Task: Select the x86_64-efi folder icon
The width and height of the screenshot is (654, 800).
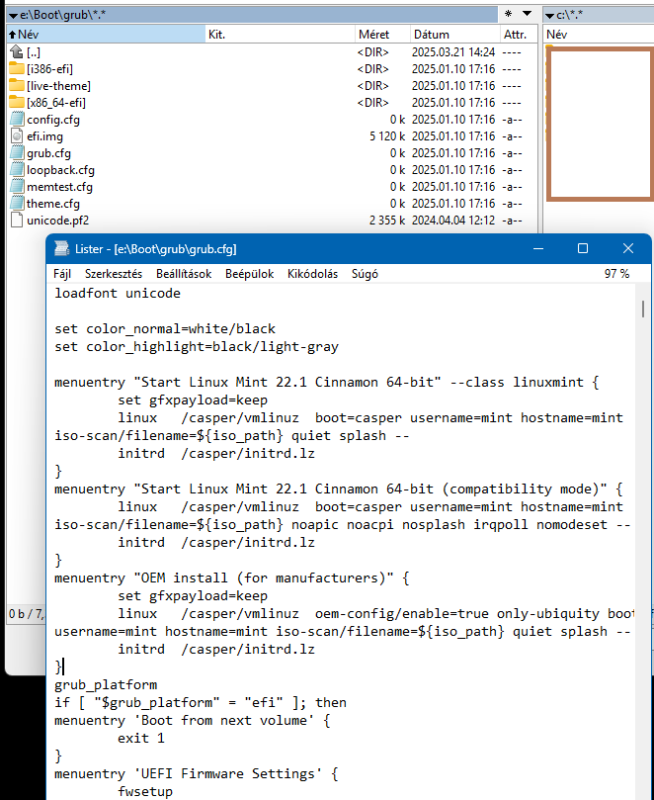Action: pos(16,102)
